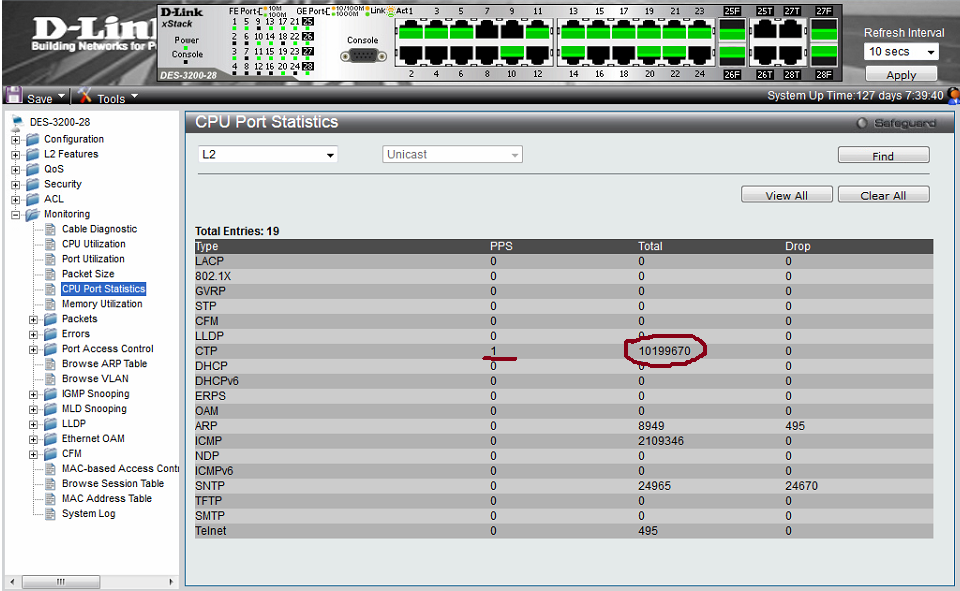Image resolution: width=960 pixels, height=591 pixels.
Task: Click the Safeguard indicator icon
Action: [861, 123]
